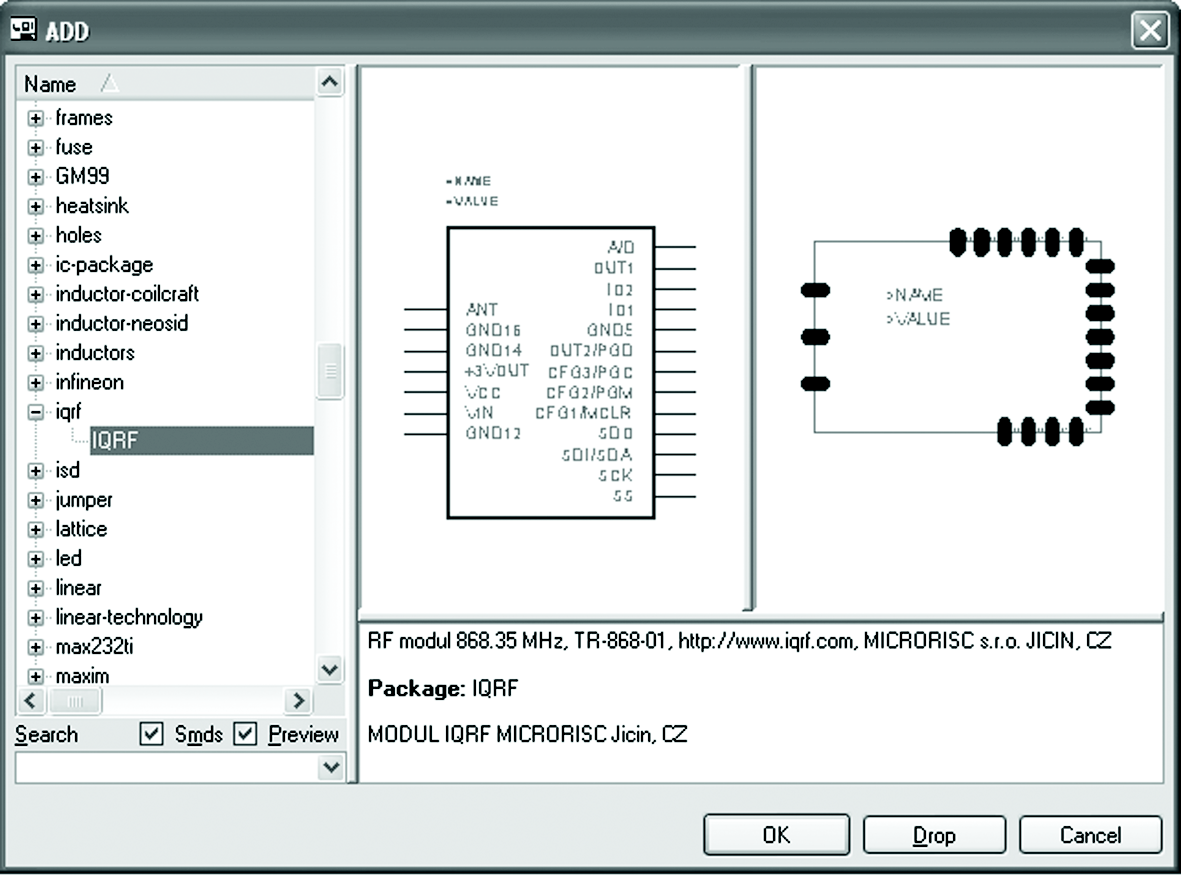The width and height of the screenshot is (1181, 876).
Task: Click the RF modul 868.35 MHz description line
Action: [x=740, y=641]
